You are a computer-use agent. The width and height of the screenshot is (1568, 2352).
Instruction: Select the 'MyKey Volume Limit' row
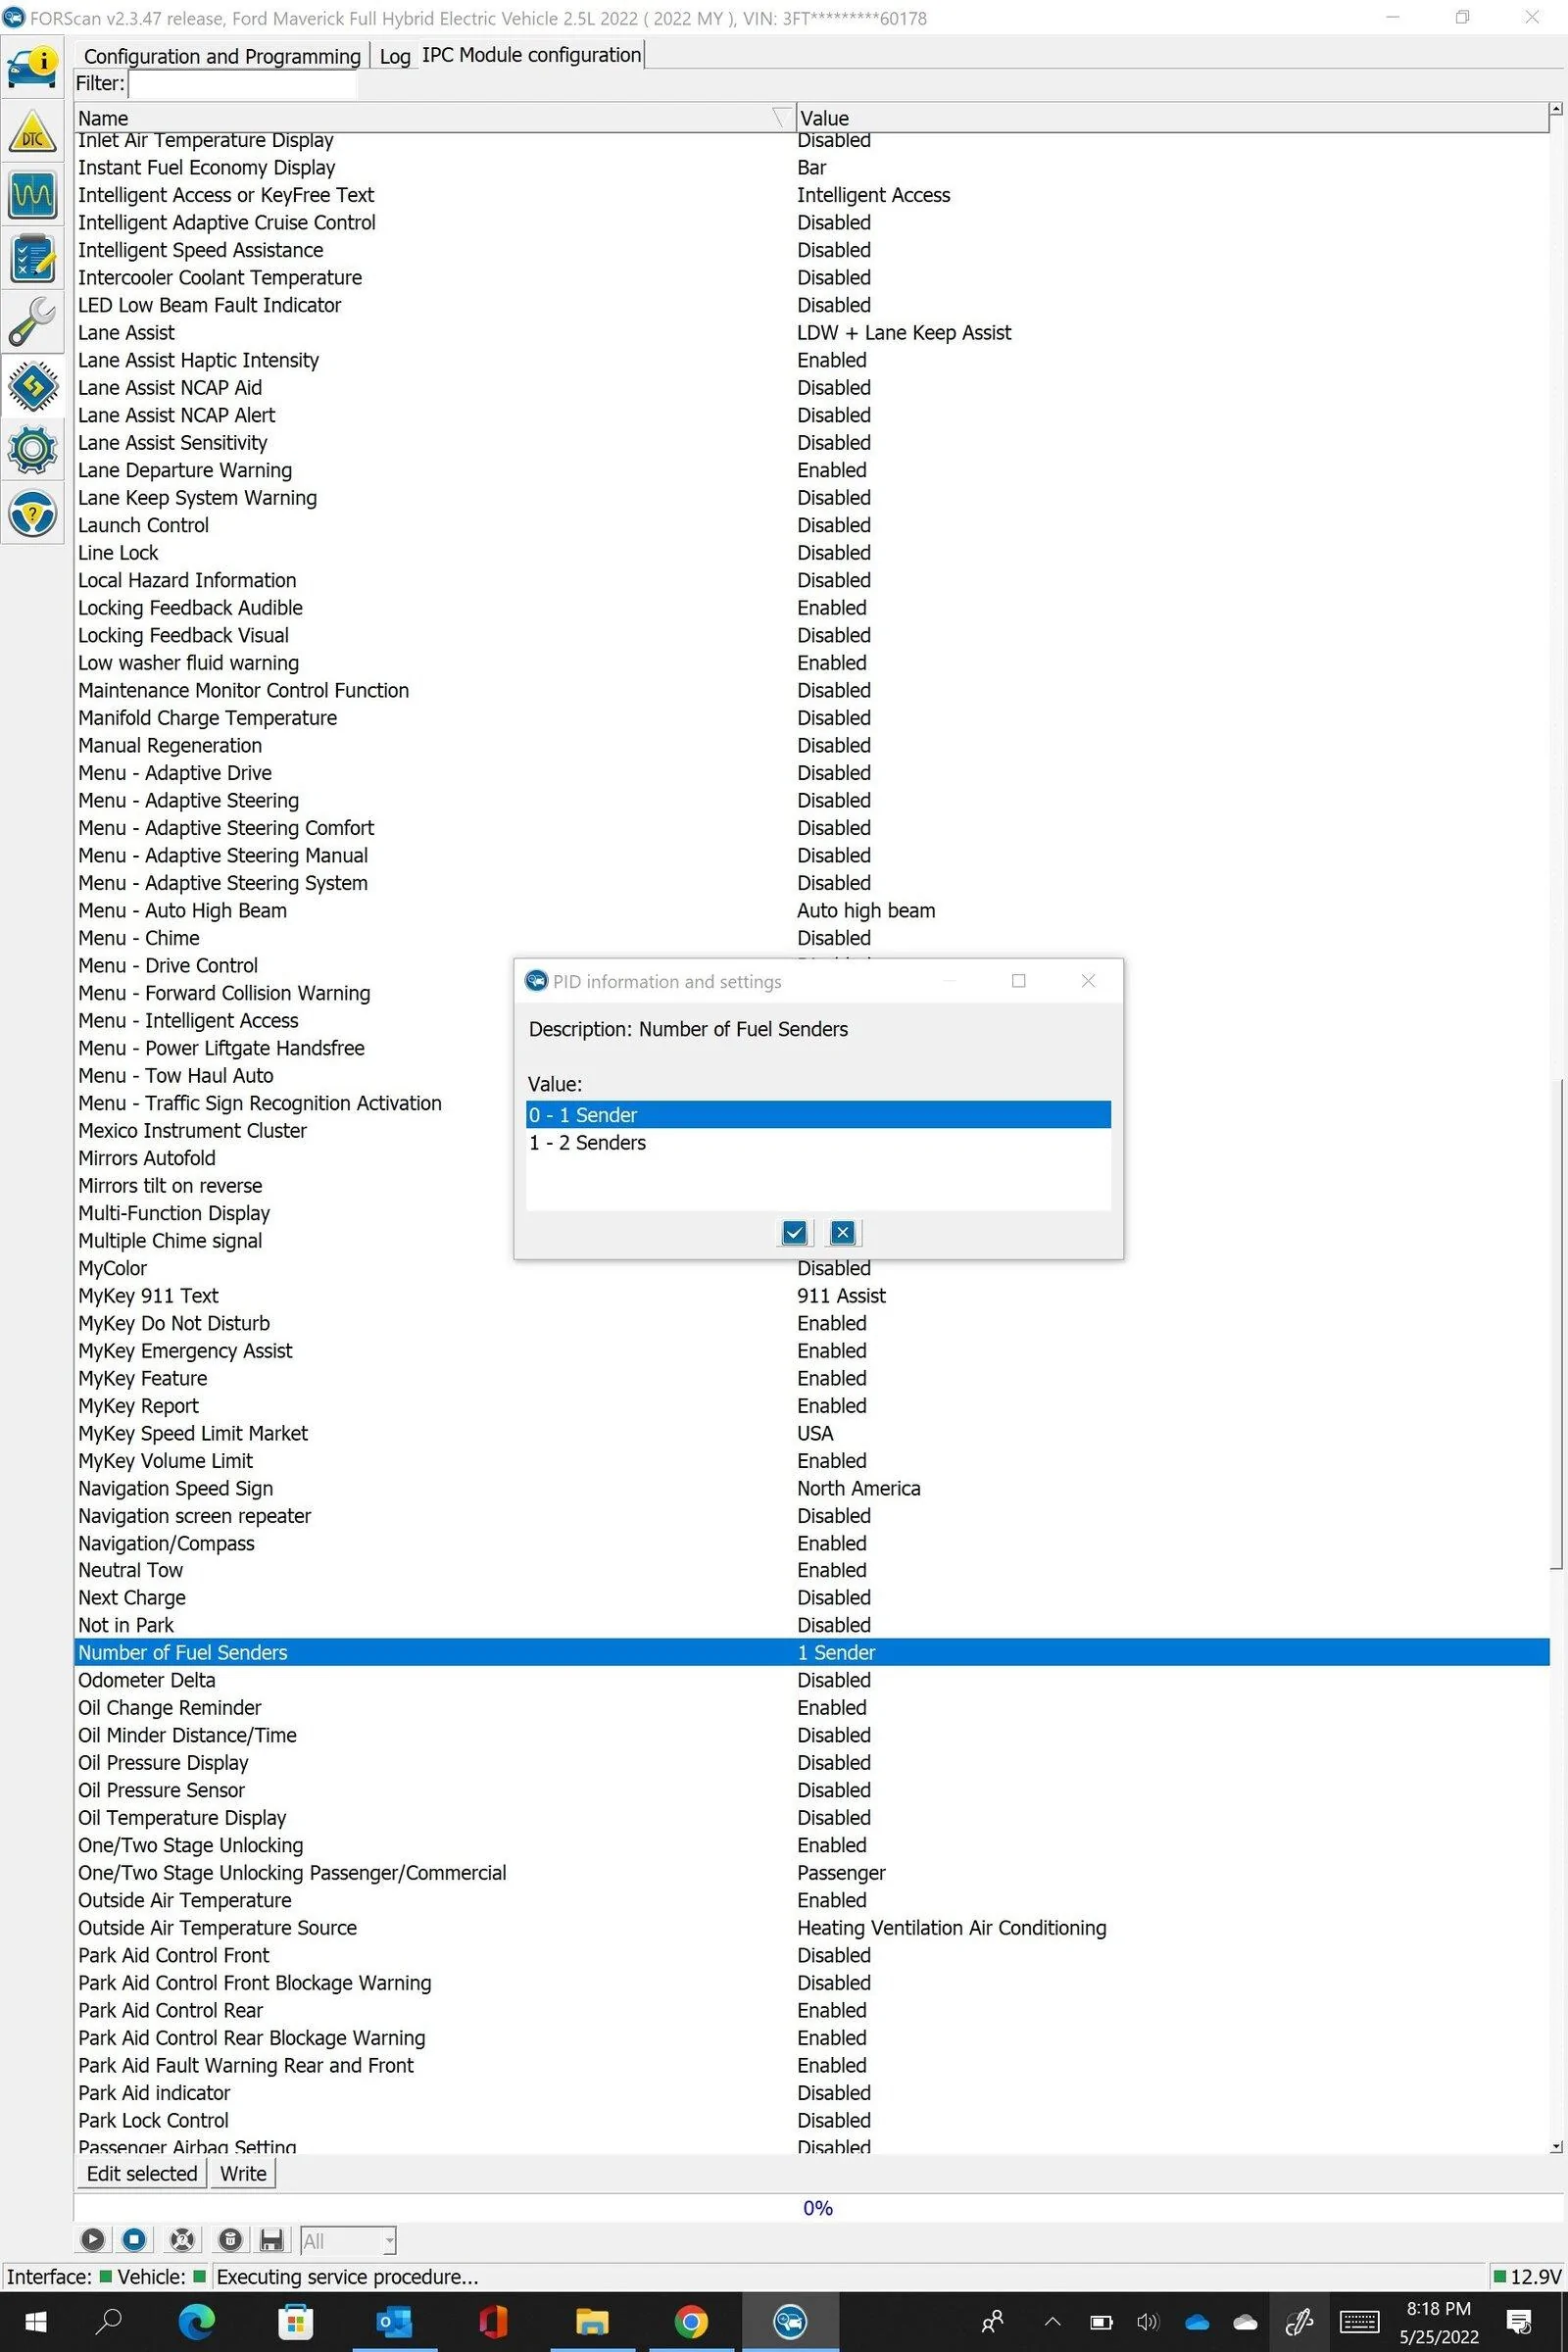click(x=812, y=1460)
